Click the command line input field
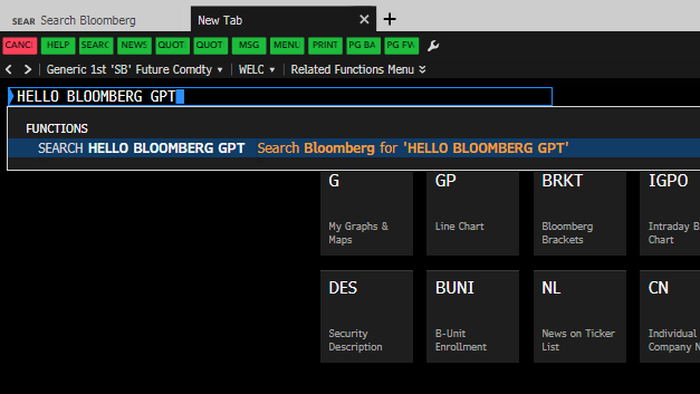700x394 pixels. [280, 96]
